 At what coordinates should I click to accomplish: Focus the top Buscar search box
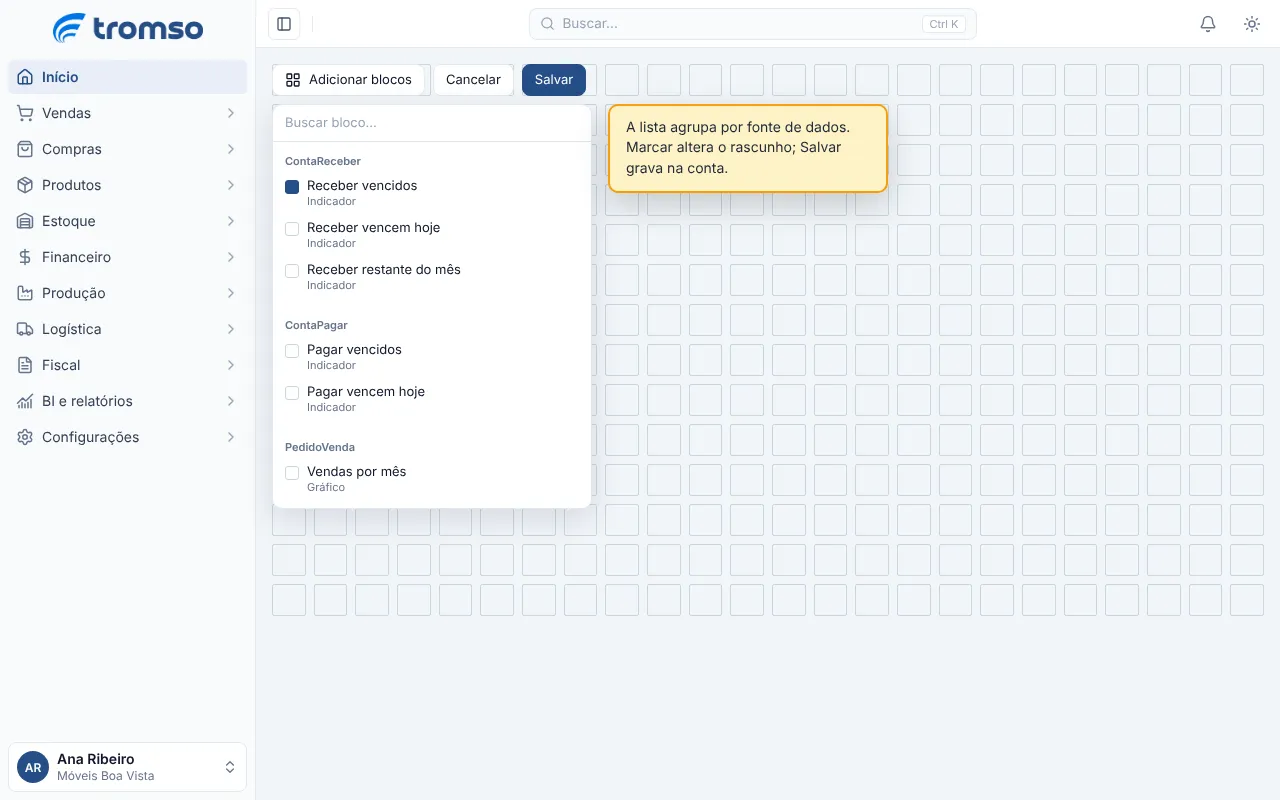point(753,24)
